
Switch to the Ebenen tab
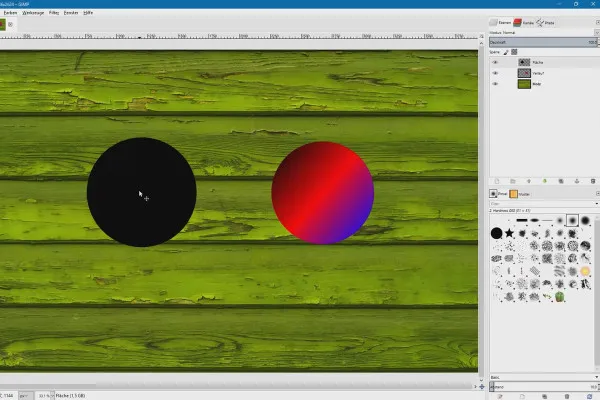point(502,21)
